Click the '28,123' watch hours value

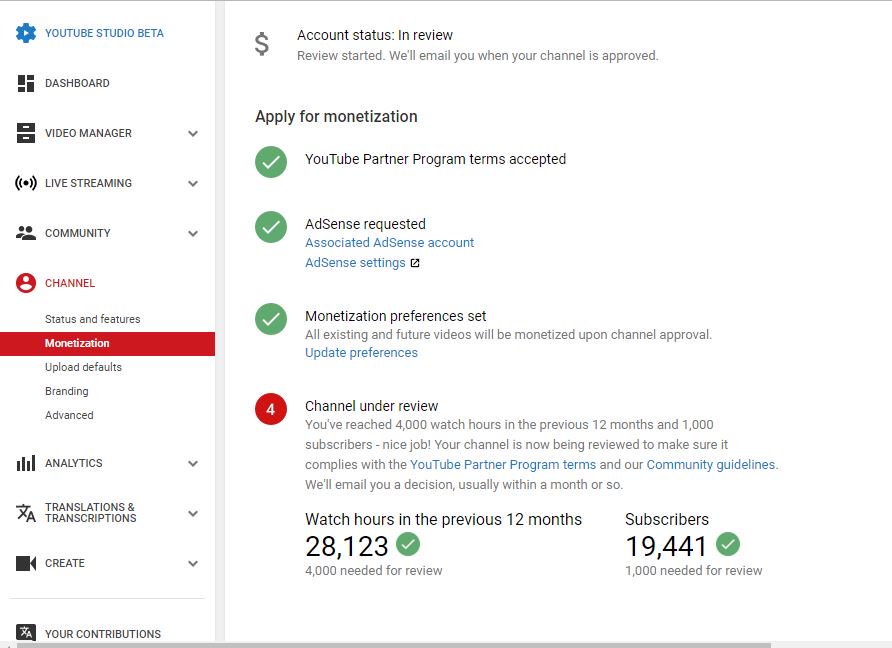click(x=346, y=547)
